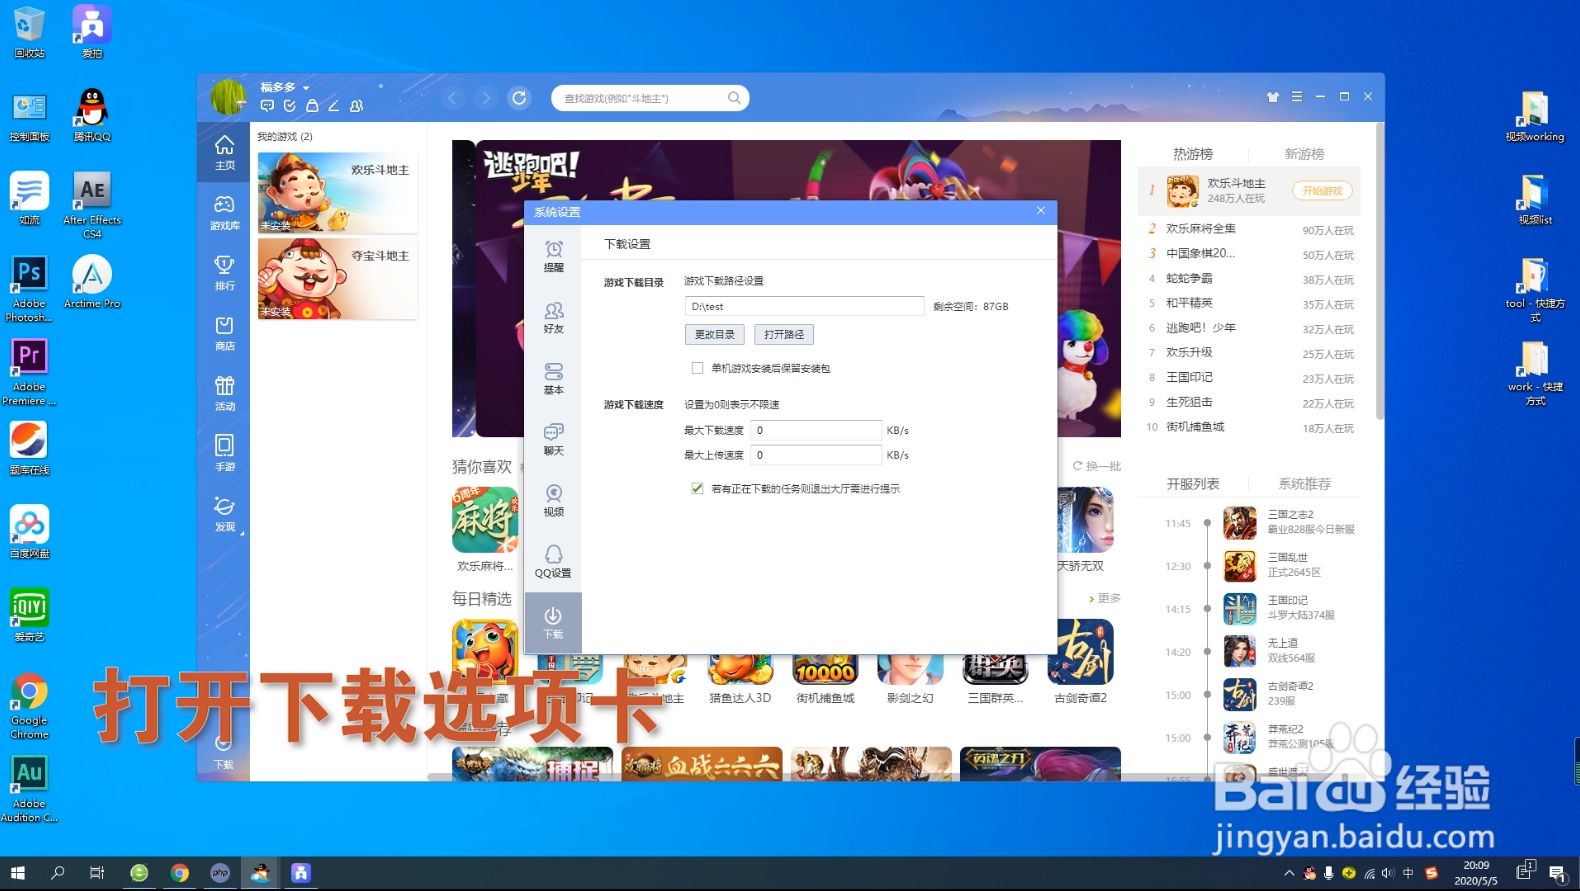
Task: Open Chrome in the taskbar
Action: [x=180, y=873]
